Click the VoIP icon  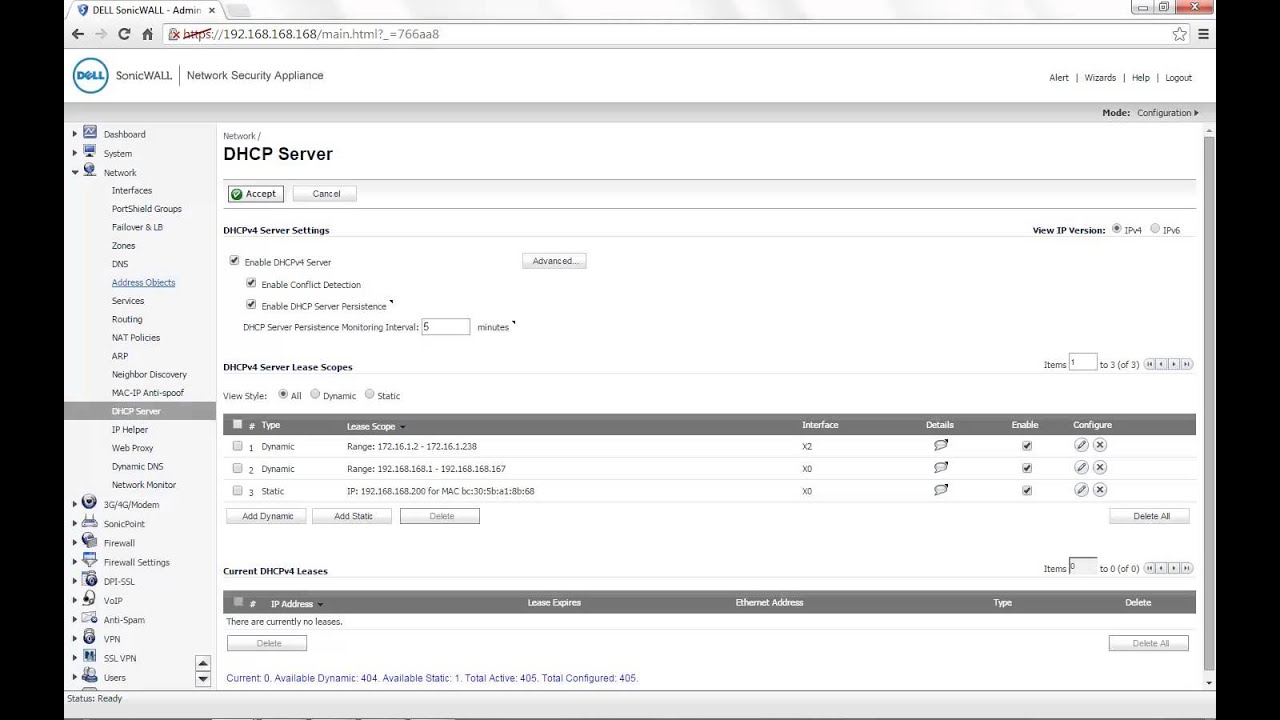90,599
